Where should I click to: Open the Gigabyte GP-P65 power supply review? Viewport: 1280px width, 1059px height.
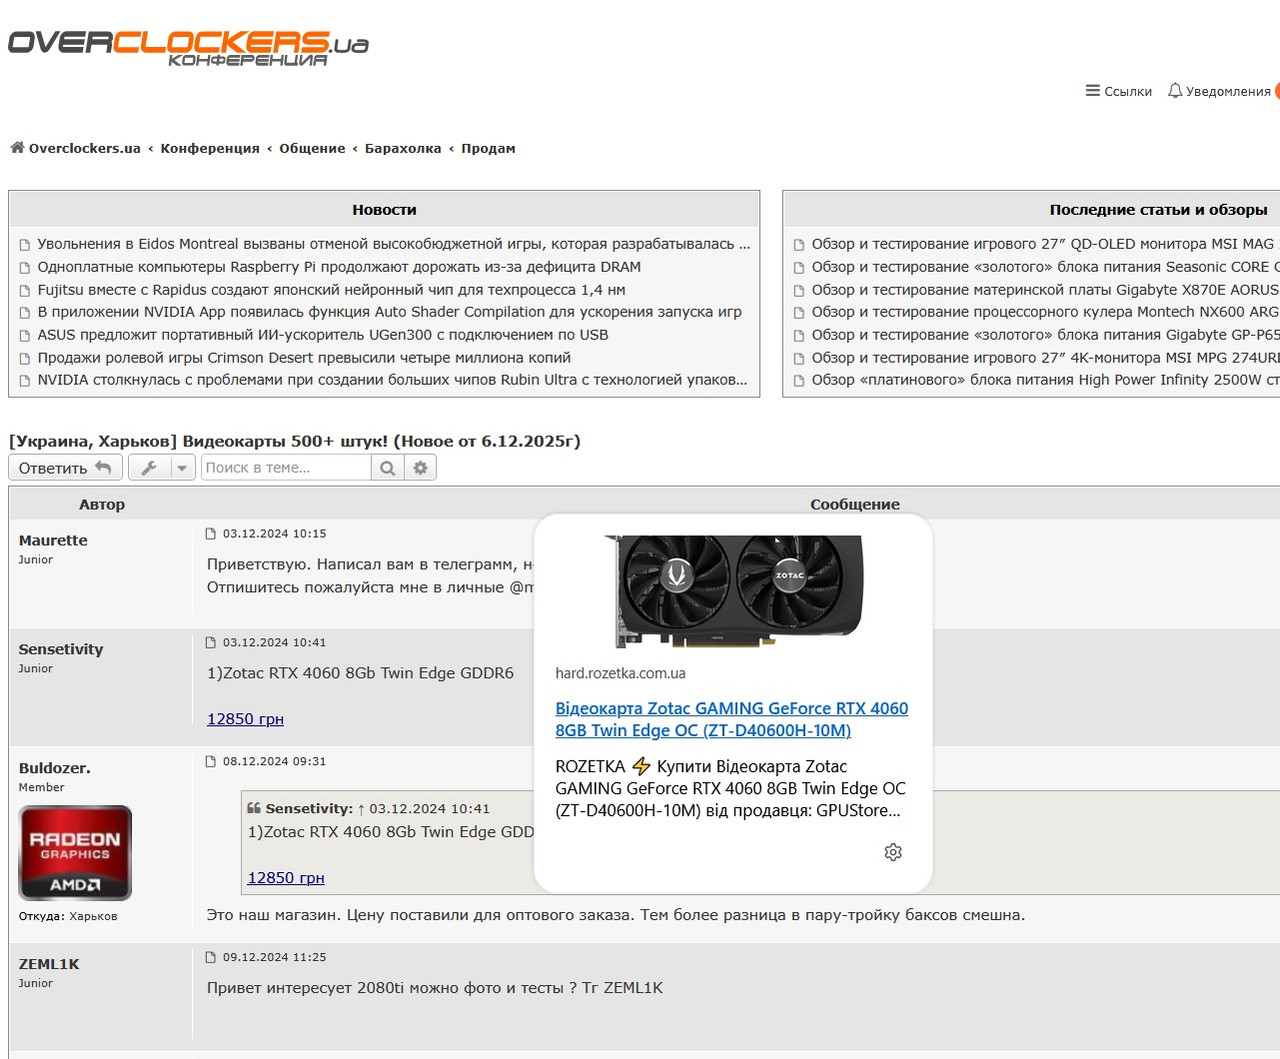coord(1045,335)
